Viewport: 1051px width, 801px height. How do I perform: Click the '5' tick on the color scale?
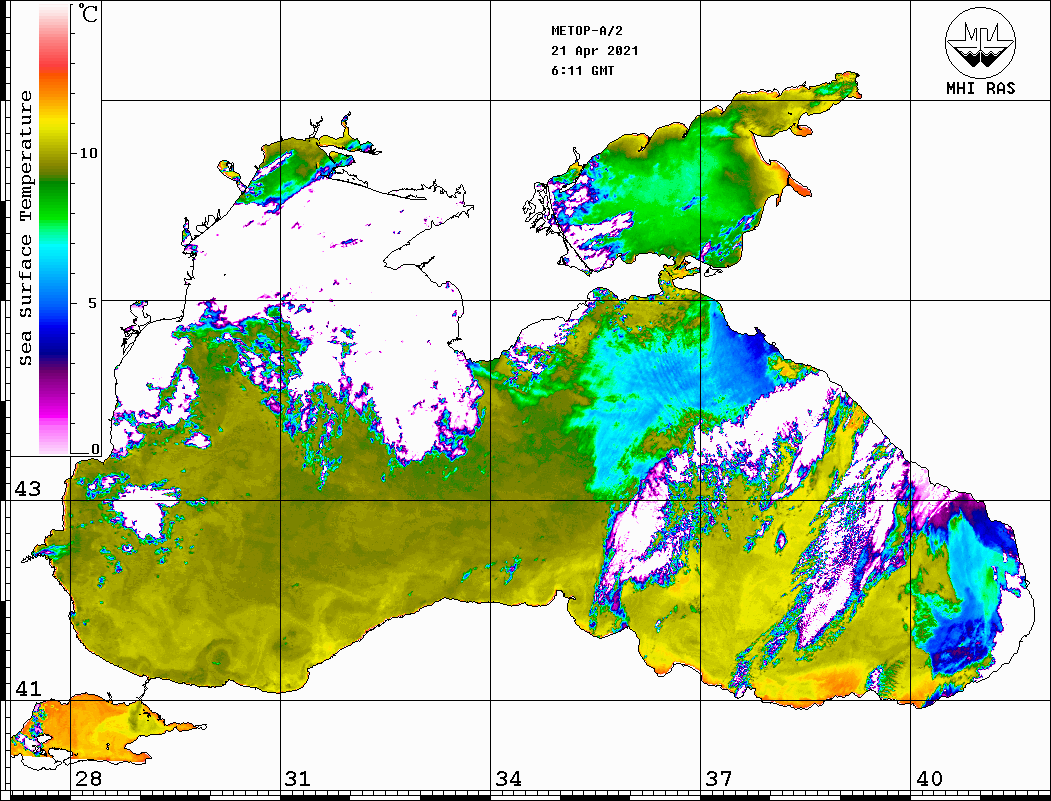point(93,303)
